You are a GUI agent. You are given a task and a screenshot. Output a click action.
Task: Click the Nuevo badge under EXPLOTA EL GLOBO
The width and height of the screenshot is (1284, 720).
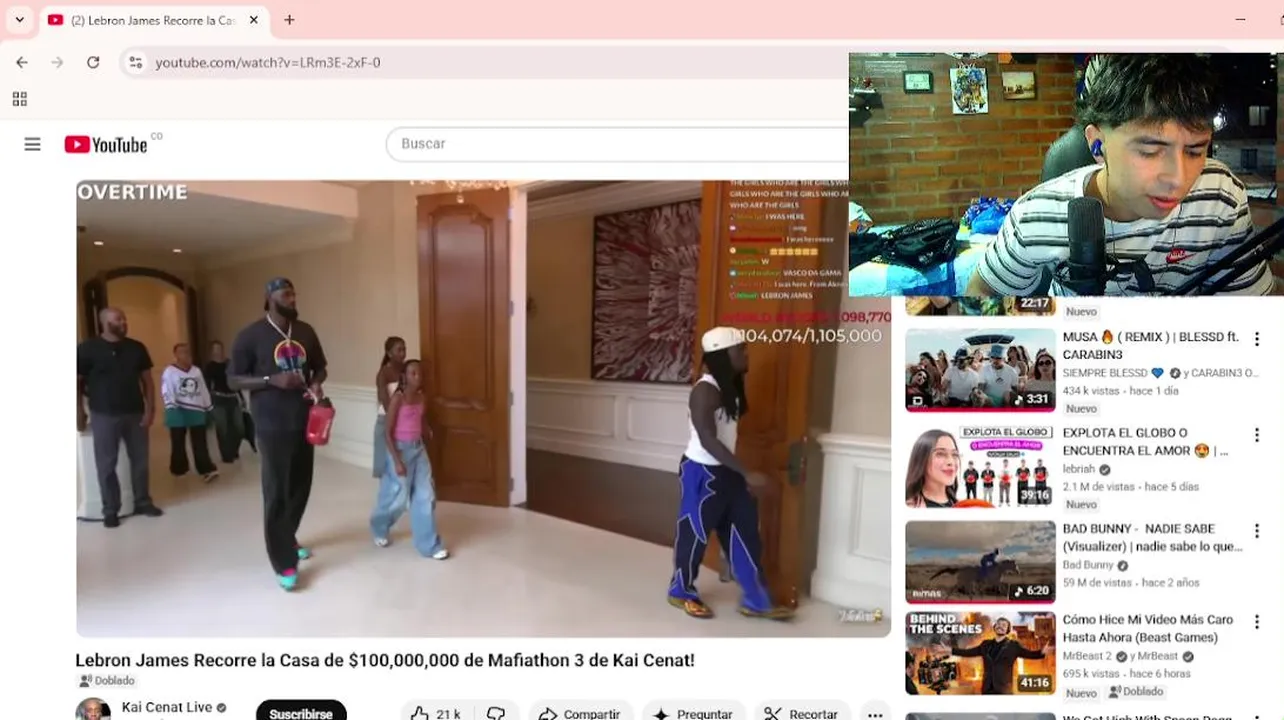pos(1081,505)
